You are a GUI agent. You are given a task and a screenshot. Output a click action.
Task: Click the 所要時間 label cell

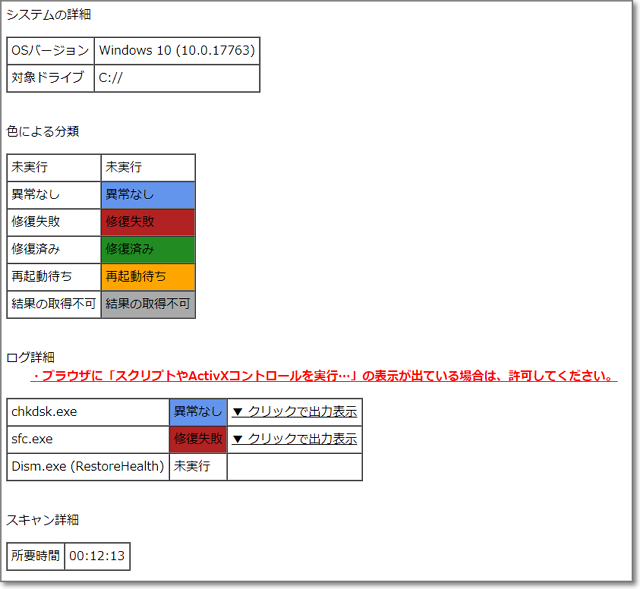click(x=35, y=556)
